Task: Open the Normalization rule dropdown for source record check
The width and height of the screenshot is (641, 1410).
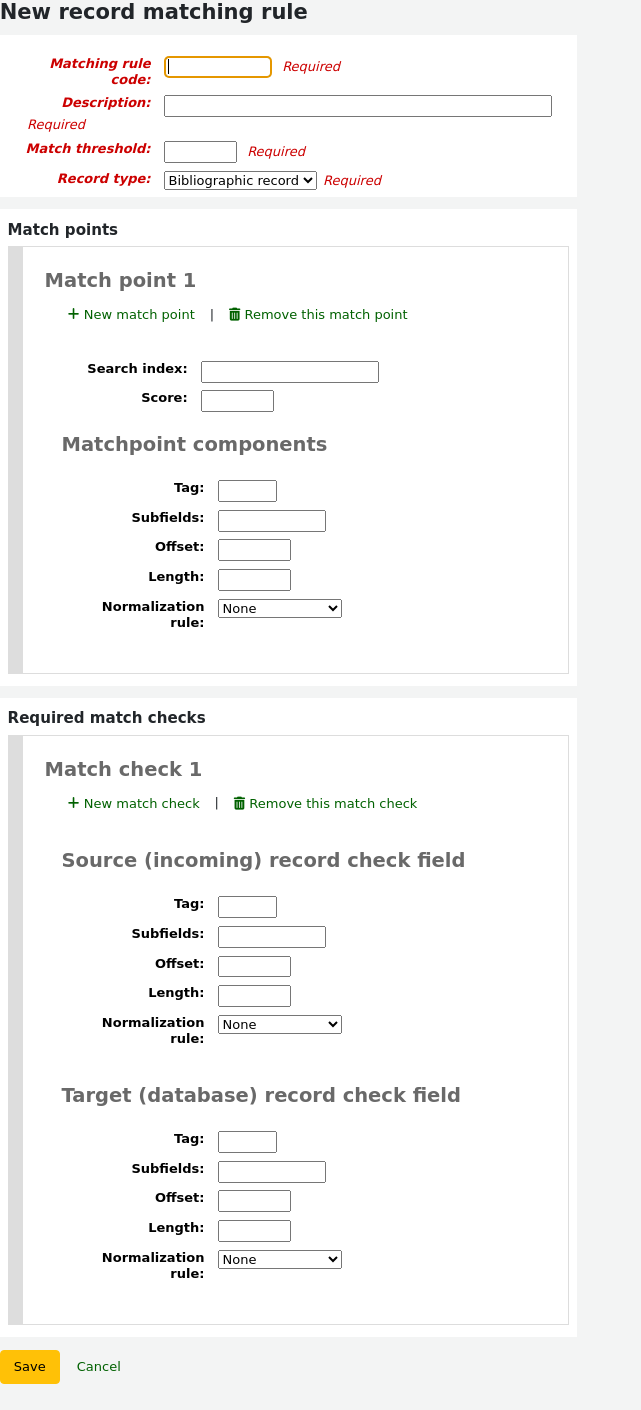Action: pos(279,1024)
